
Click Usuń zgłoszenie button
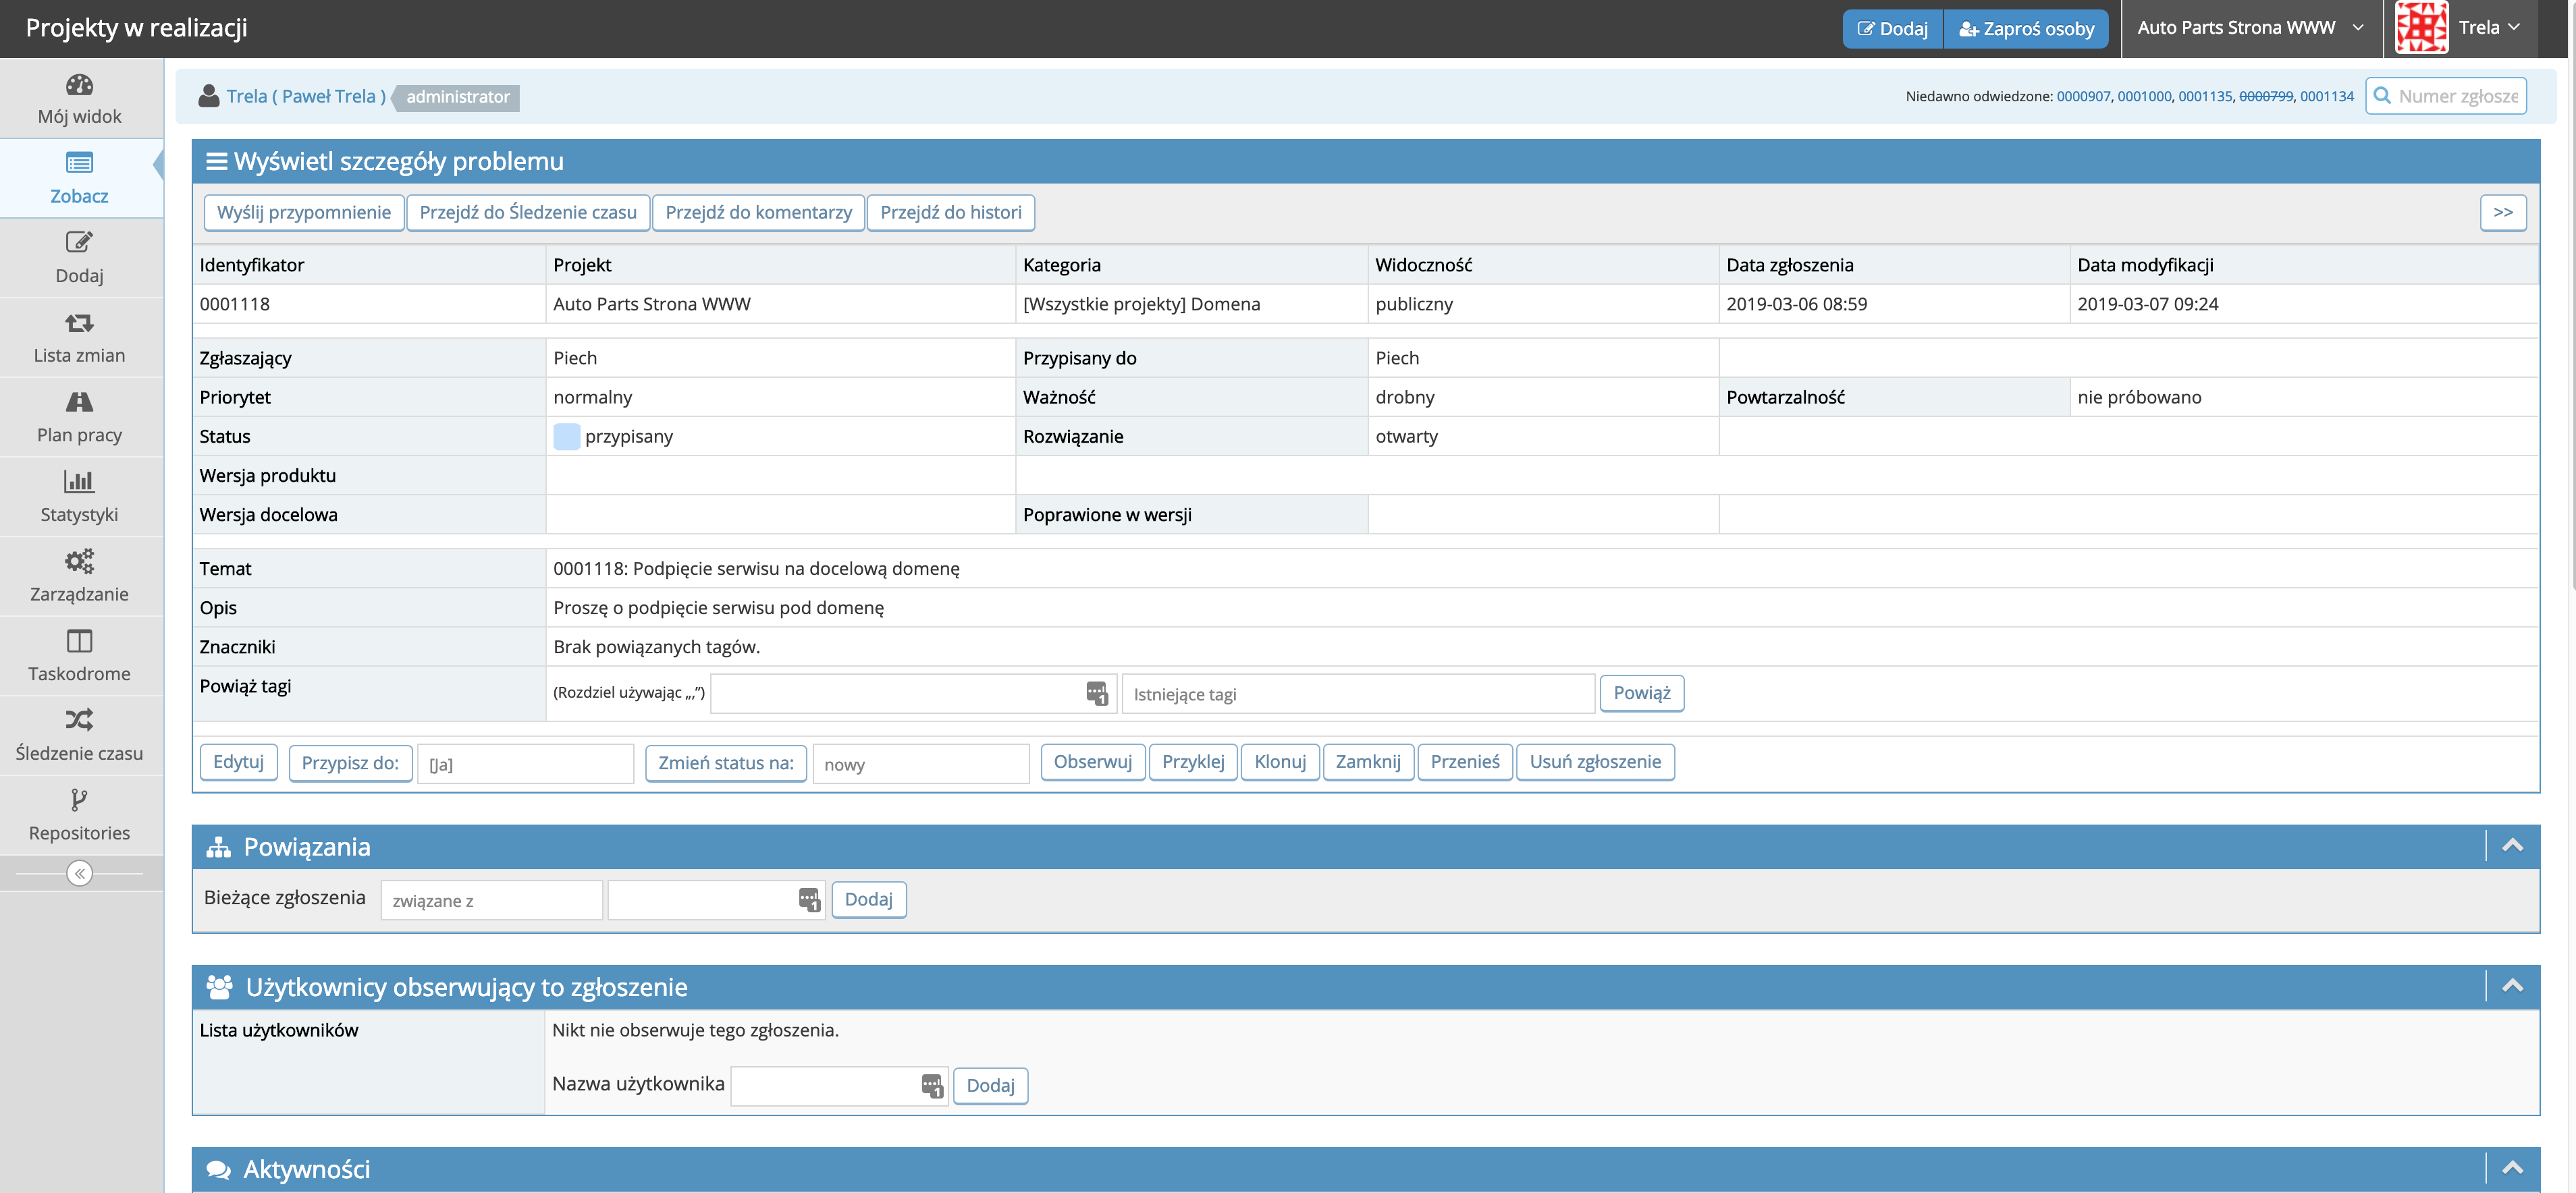(1594, 762)
